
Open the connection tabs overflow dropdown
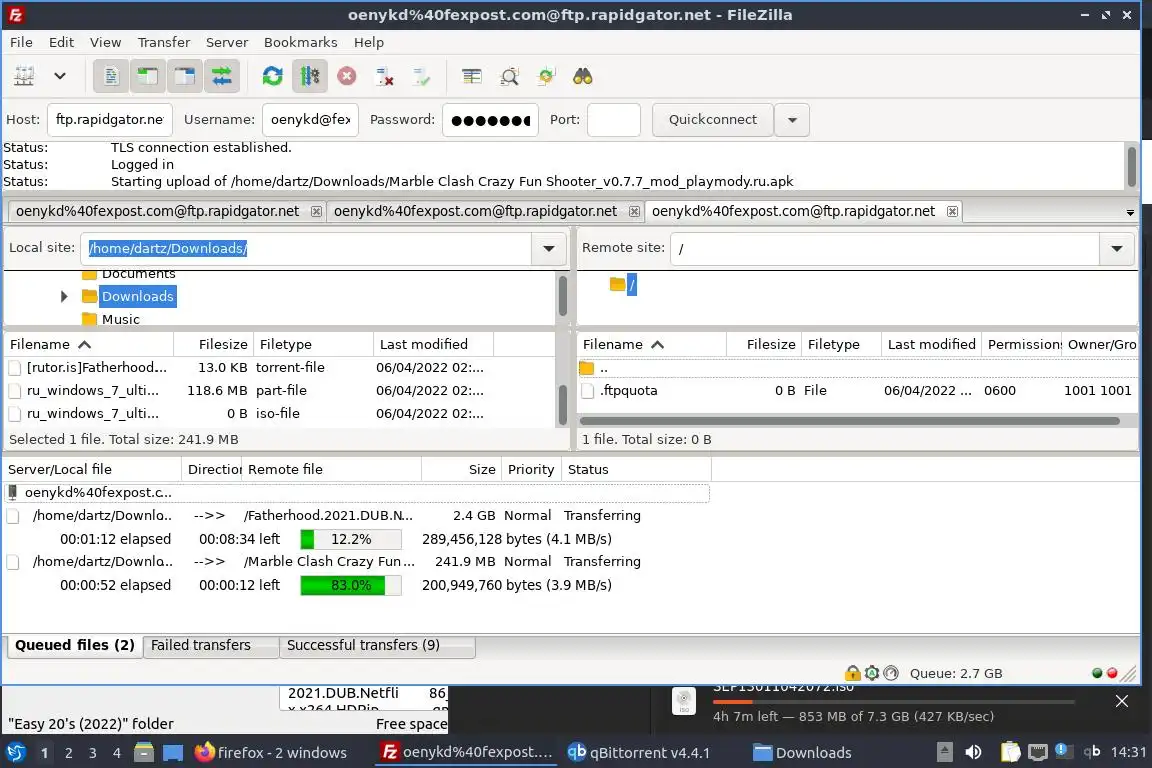1130,212
